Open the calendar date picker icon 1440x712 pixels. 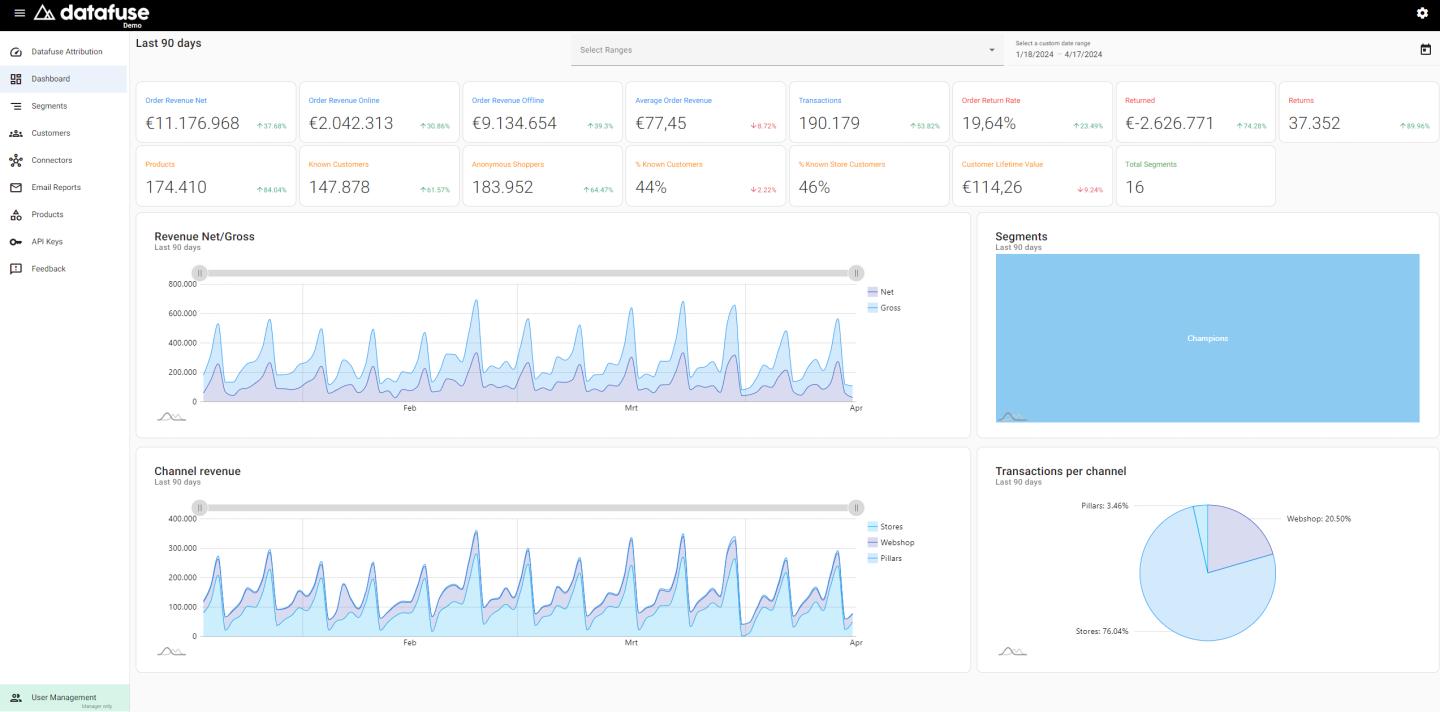tap(1425, 50)
